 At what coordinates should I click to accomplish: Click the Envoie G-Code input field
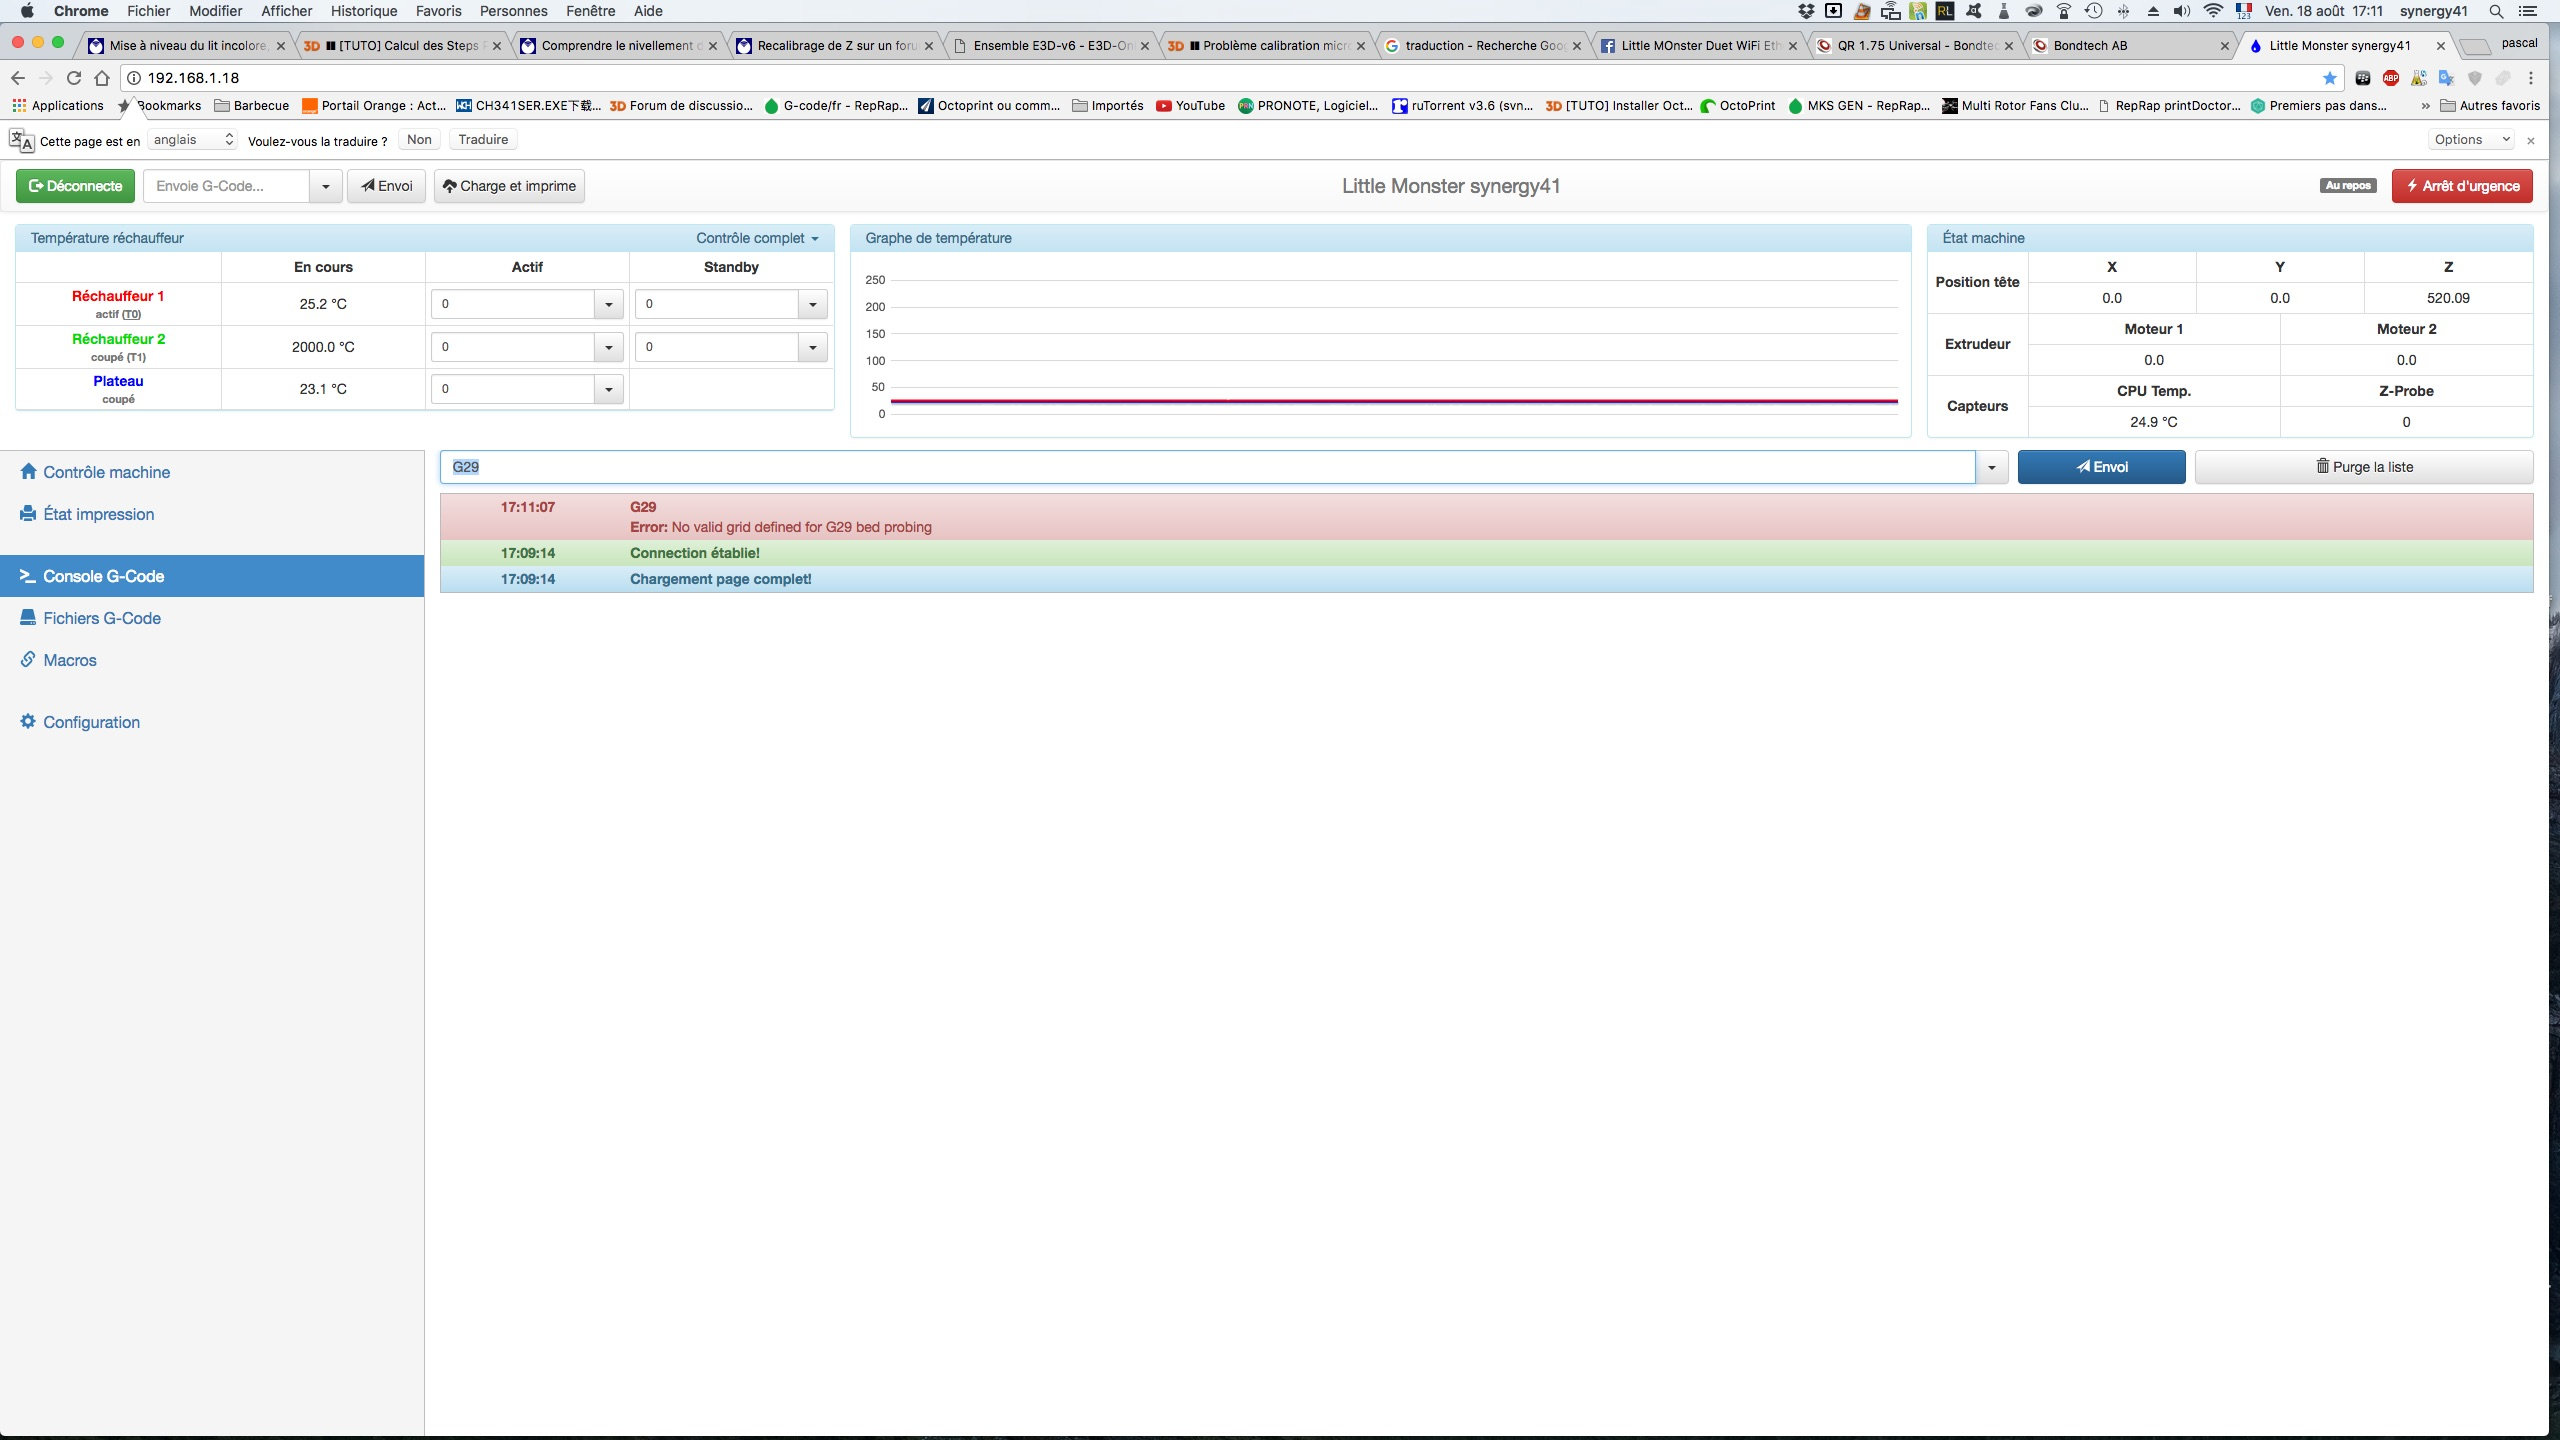(227, 186)
